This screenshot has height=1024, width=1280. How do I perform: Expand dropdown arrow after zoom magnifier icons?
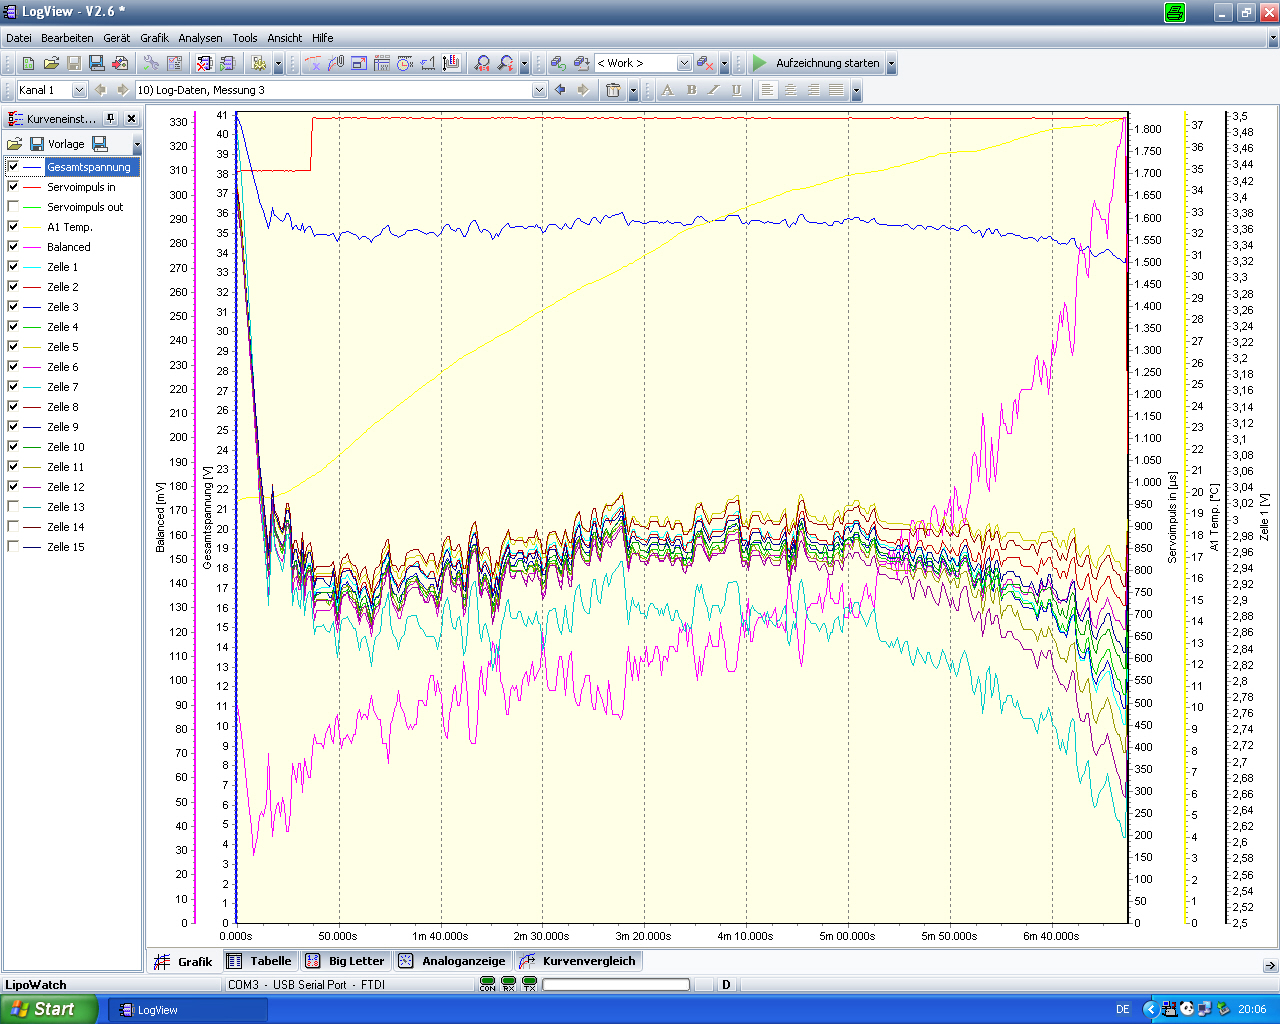[524, 63]
